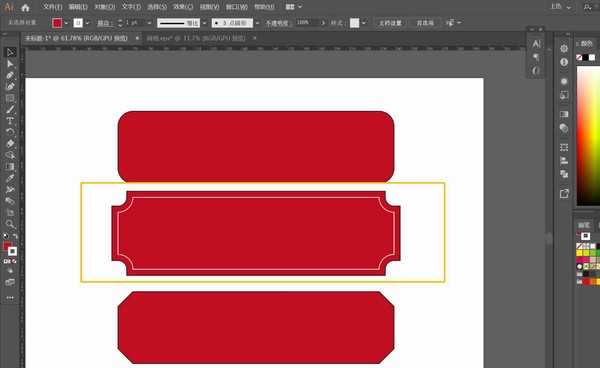The image size is (600, 368).
Task: Open the Edit Toolbar three-dots button
Action: point(10,297)
